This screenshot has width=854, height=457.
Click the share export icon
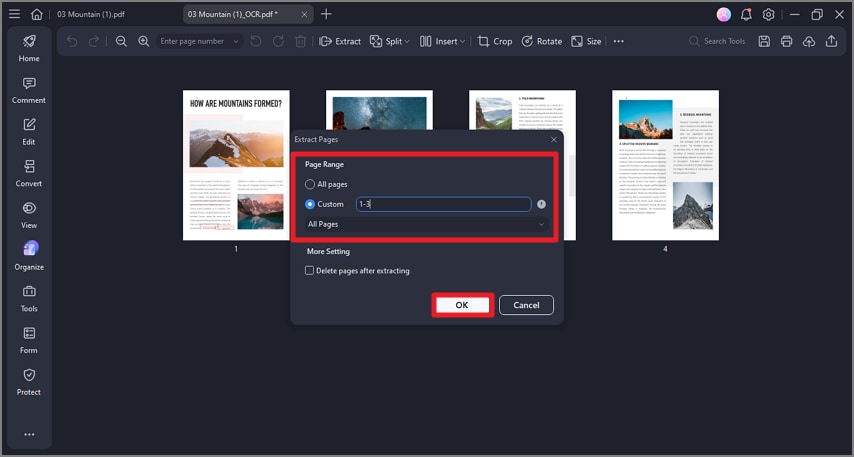[x=831, y=41]
